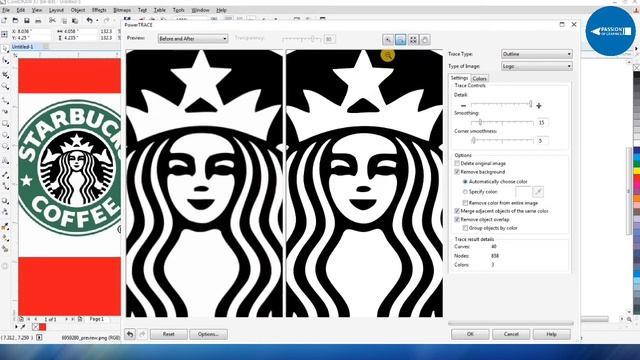Select the Text tool in toolbox

click(x=5, y=161)
